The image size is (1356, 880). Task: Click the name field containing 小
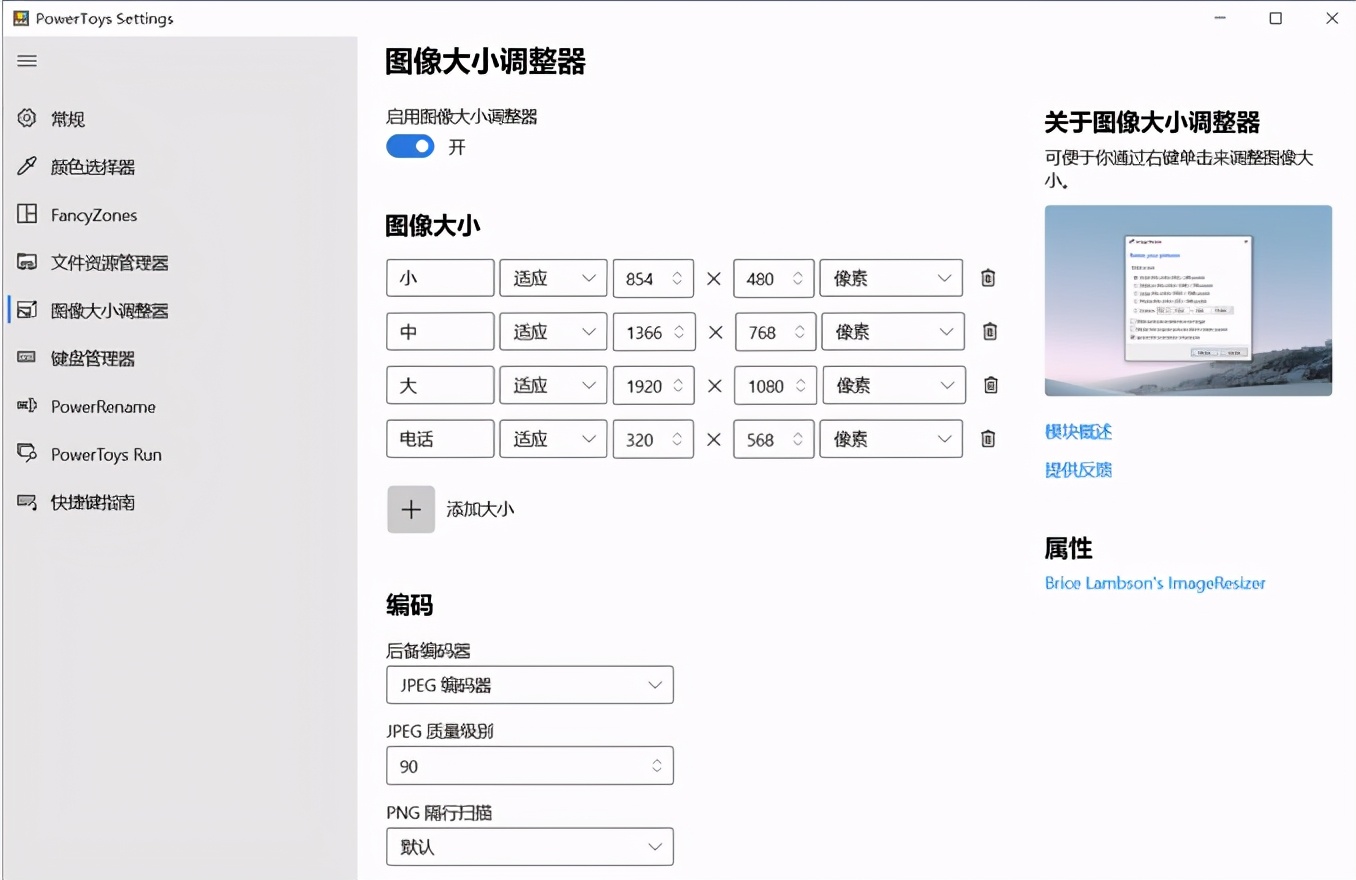[440, 278]
